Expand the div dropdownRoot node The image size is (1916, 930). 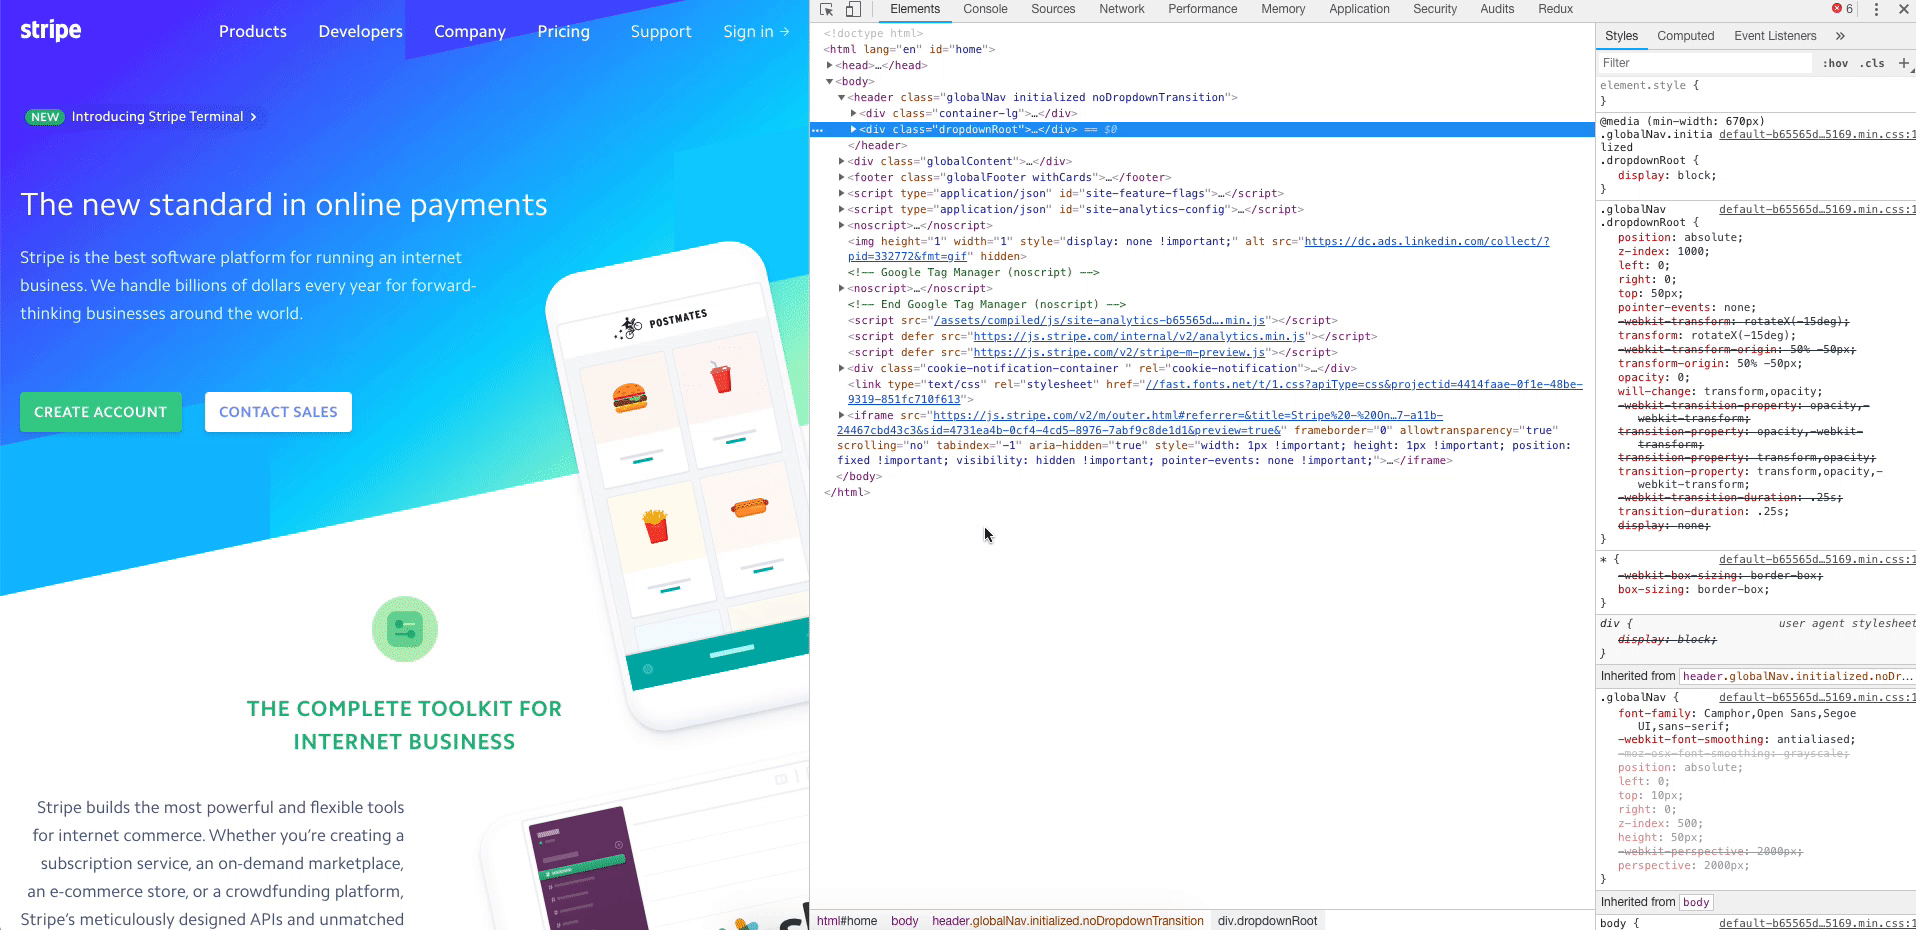click(x=853, y=129)
